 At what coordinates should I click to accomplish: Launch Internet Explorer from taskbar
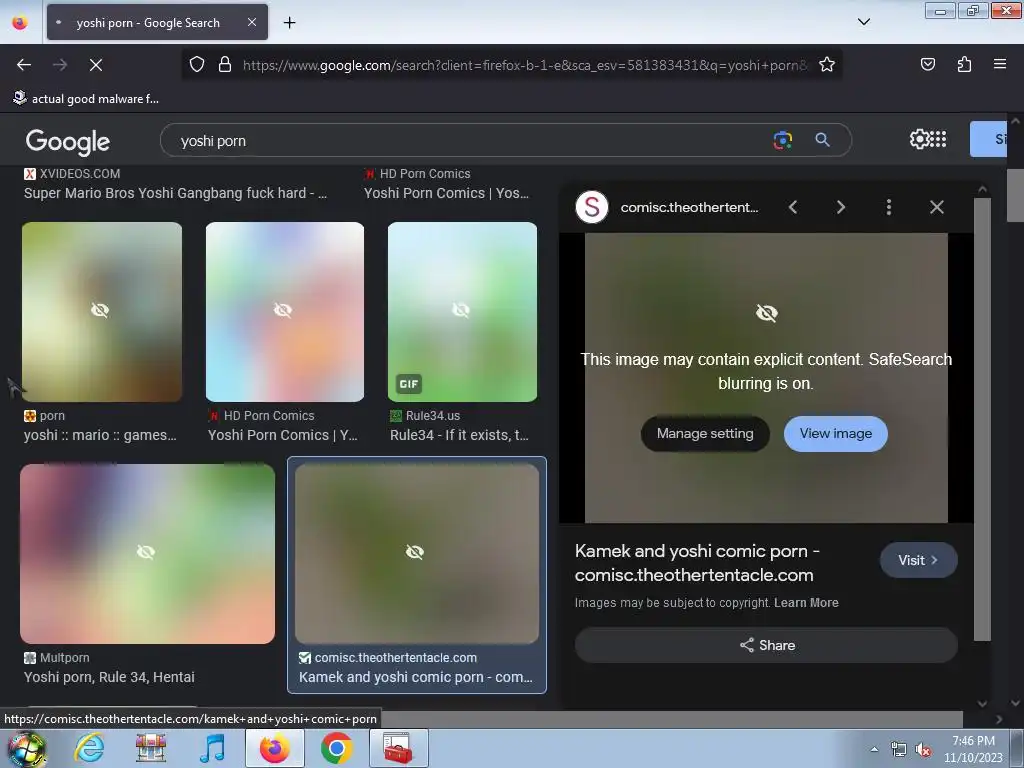click(x=89, y=748)
